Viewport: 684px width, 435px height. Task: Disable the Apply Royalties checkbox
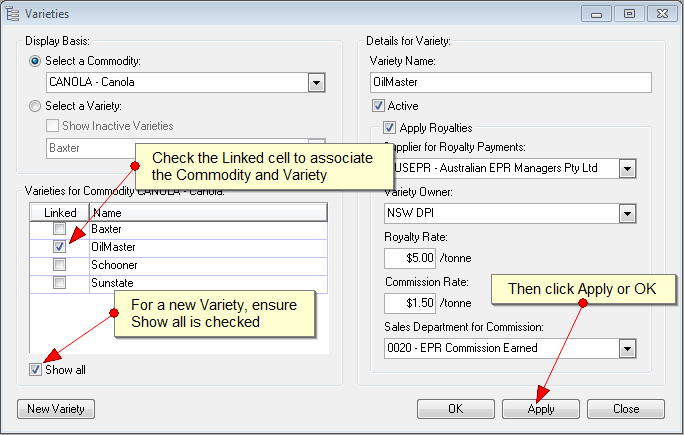click(390, 128)
